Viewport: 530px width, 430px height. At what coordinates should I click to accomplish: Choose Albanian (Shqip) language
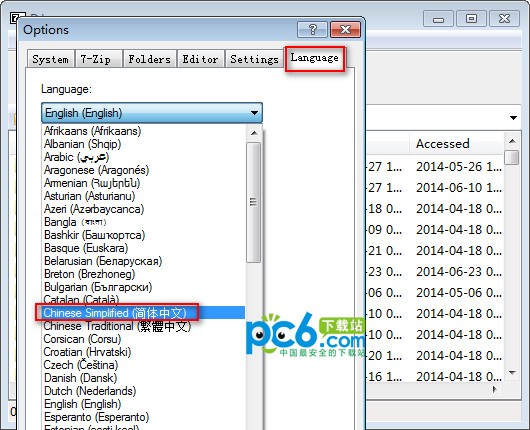click(x=144, y=144)
